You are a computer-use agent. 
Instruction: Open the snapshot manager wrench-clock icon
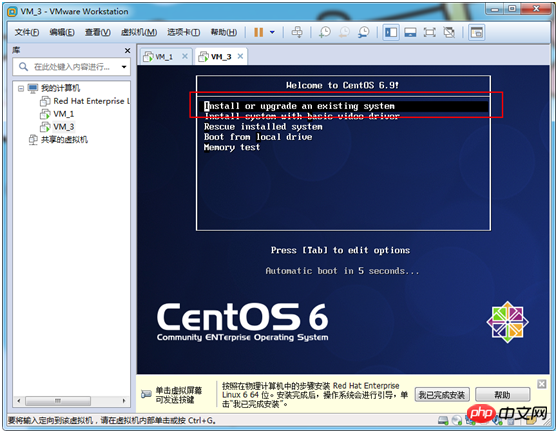click(x=363, y=32)
